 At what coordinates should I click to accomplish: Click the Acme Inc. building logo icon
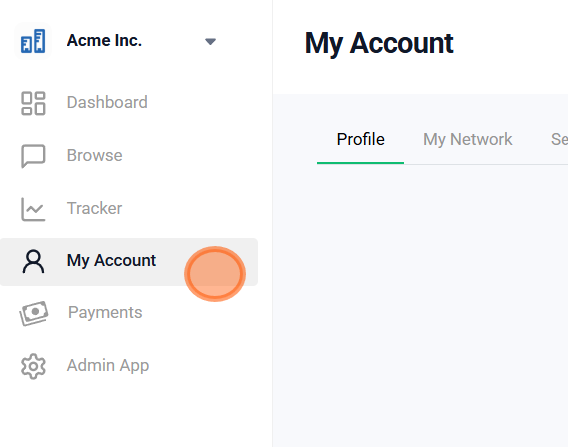click(33, 41)
